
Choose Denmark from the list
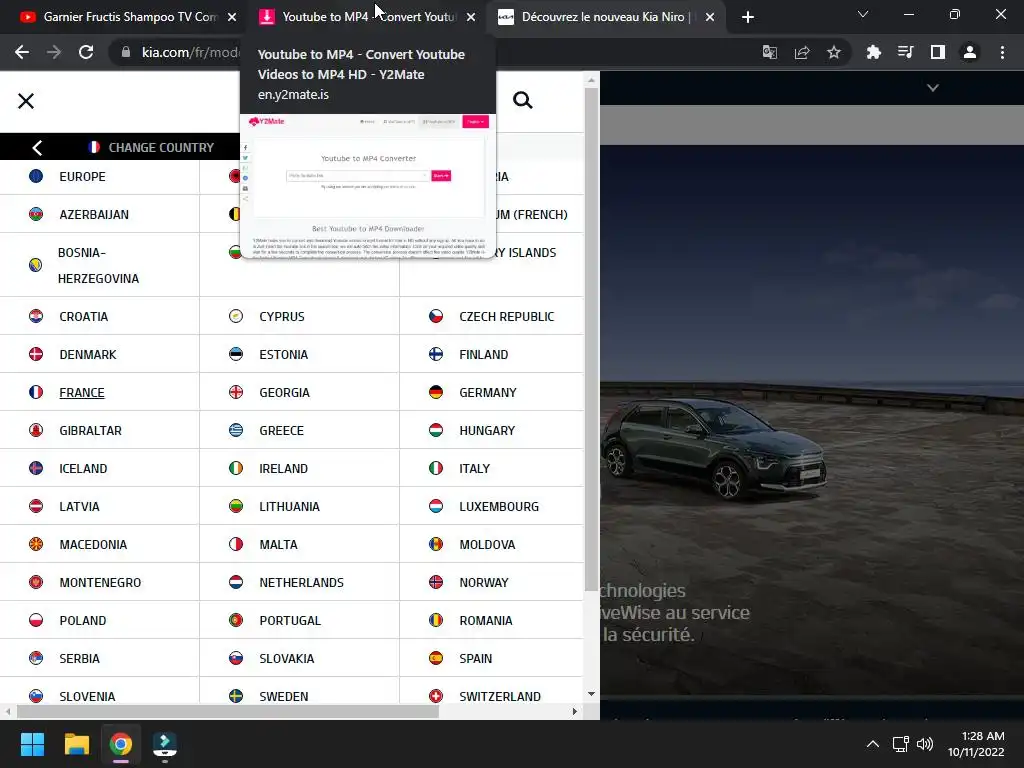88,354
